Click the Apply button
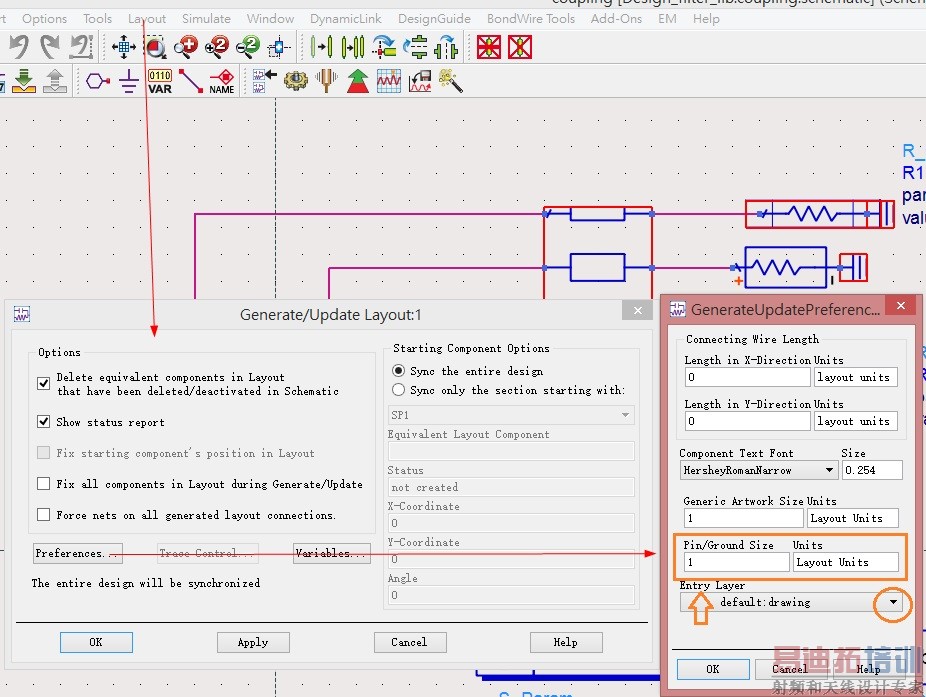The image size is (926, 697). [253, 642]
